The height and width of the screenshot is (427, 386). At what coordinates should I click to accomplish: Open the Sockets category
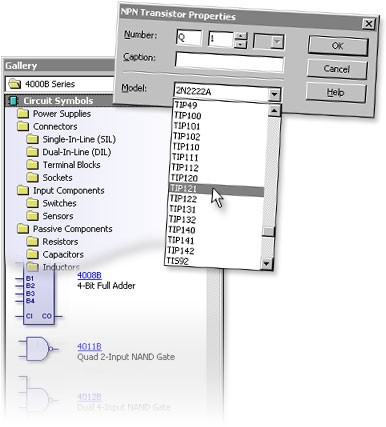click(x=57, y=178)
